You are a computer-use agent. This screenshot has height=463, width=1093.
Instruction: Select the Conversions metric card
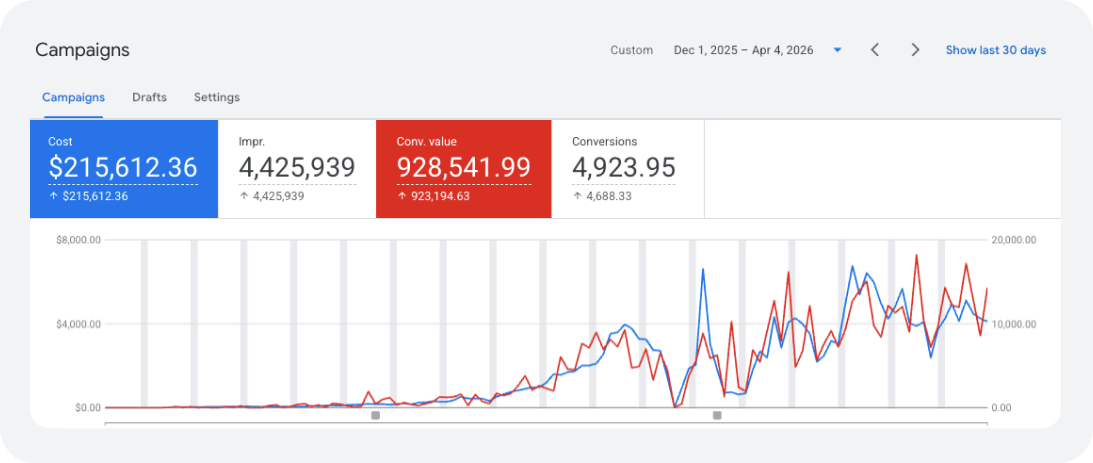pos(627,169)
